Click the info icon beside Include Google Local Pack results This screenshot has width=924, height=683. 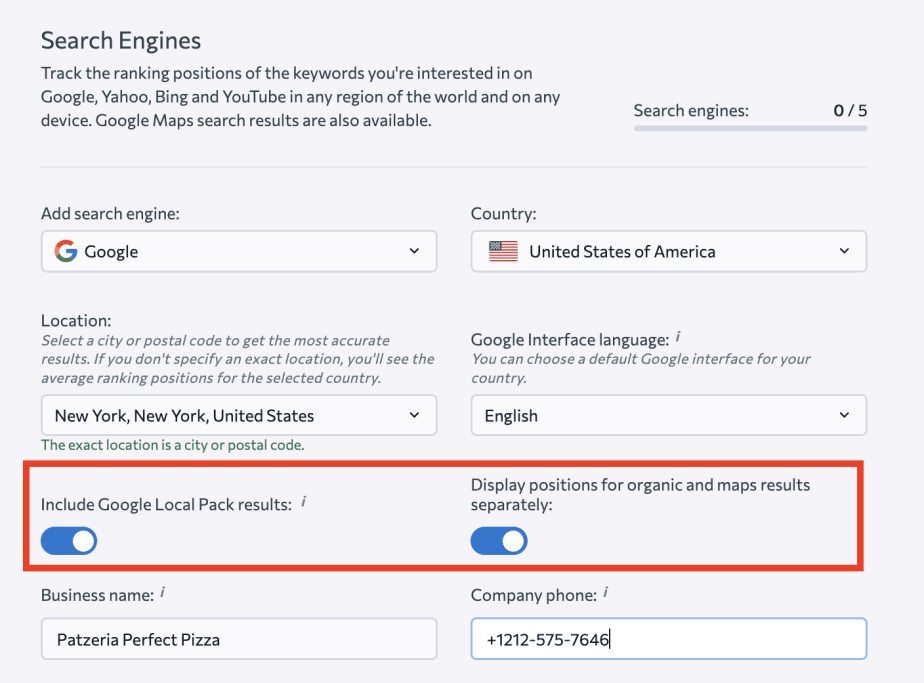(305, 500)
